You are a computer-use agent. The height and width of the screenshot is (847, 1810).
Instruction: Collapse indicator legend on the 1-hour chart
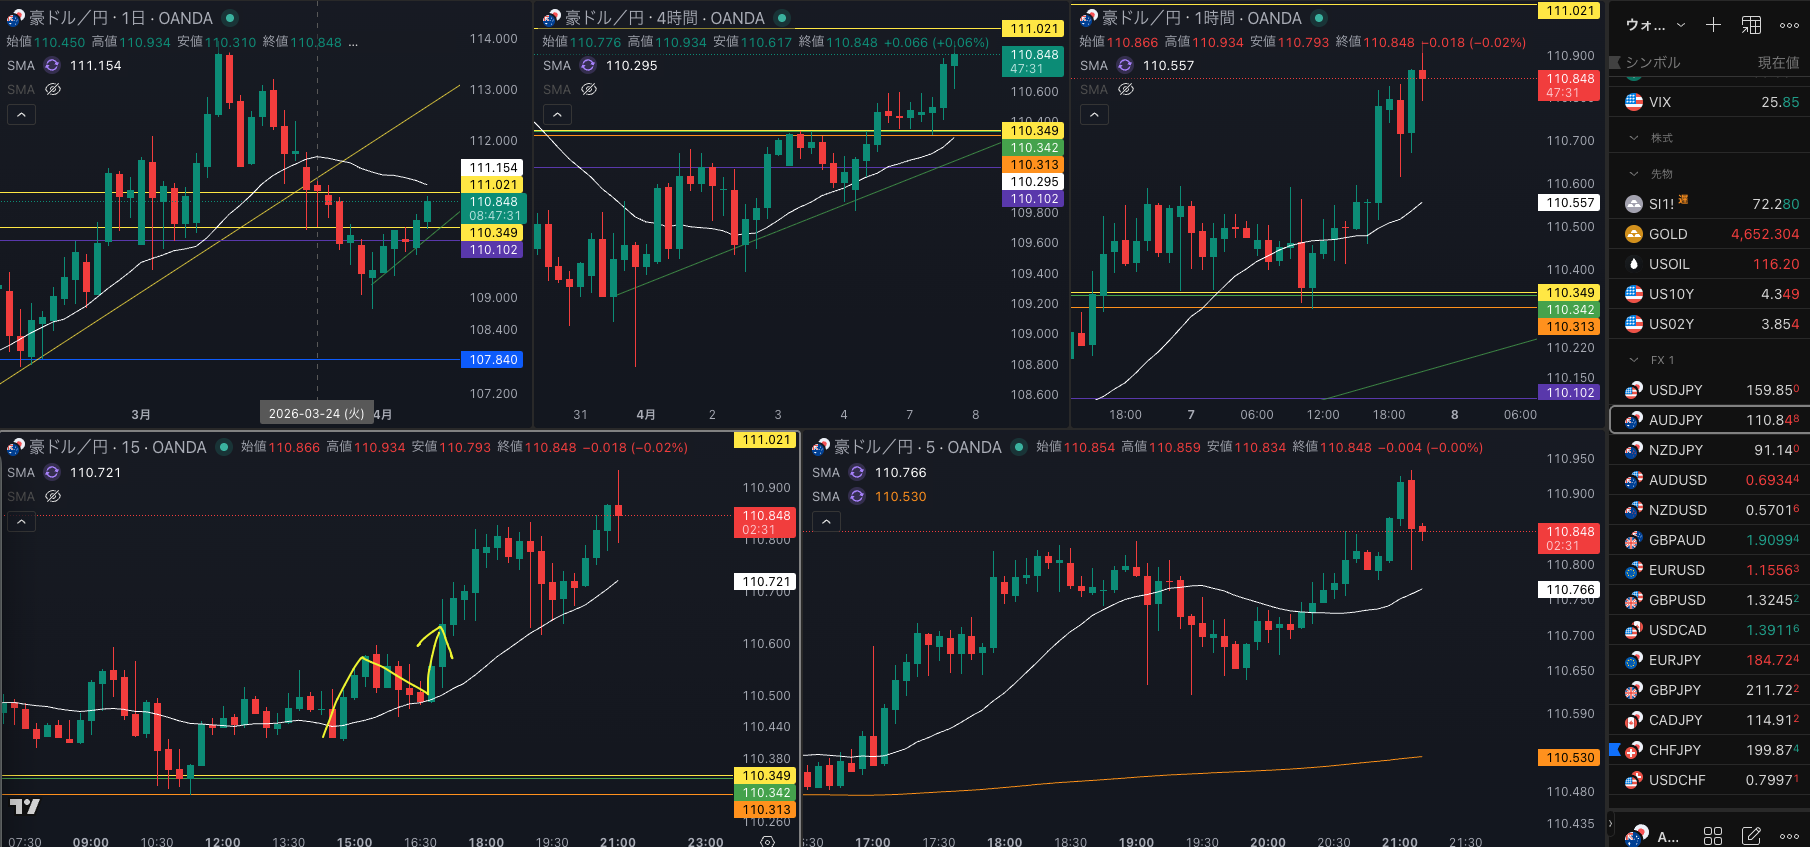[1094, 115]
